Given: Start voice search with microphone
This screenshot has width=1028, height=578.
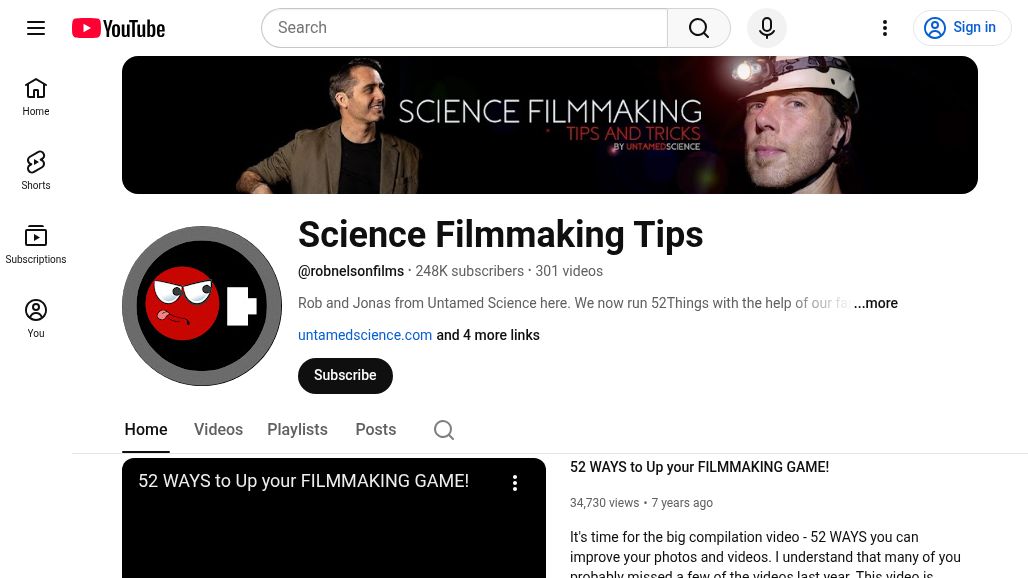Looking at the screenshot, I should point(767,28).
